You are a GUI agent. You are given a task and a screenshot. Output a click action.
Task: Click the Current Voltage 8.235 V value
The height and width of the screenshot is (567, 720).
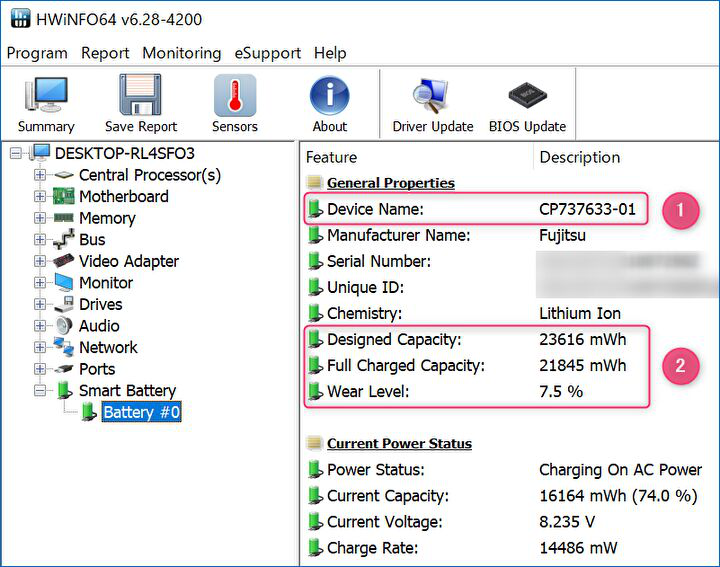tap(567, 522)
